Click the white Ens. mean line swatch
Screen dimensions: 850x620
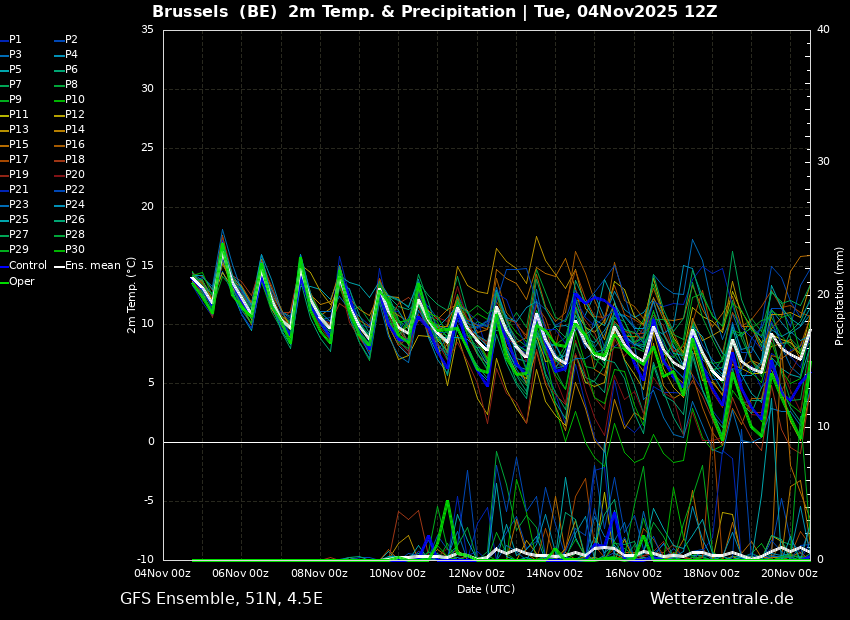(x=59, y=266)
